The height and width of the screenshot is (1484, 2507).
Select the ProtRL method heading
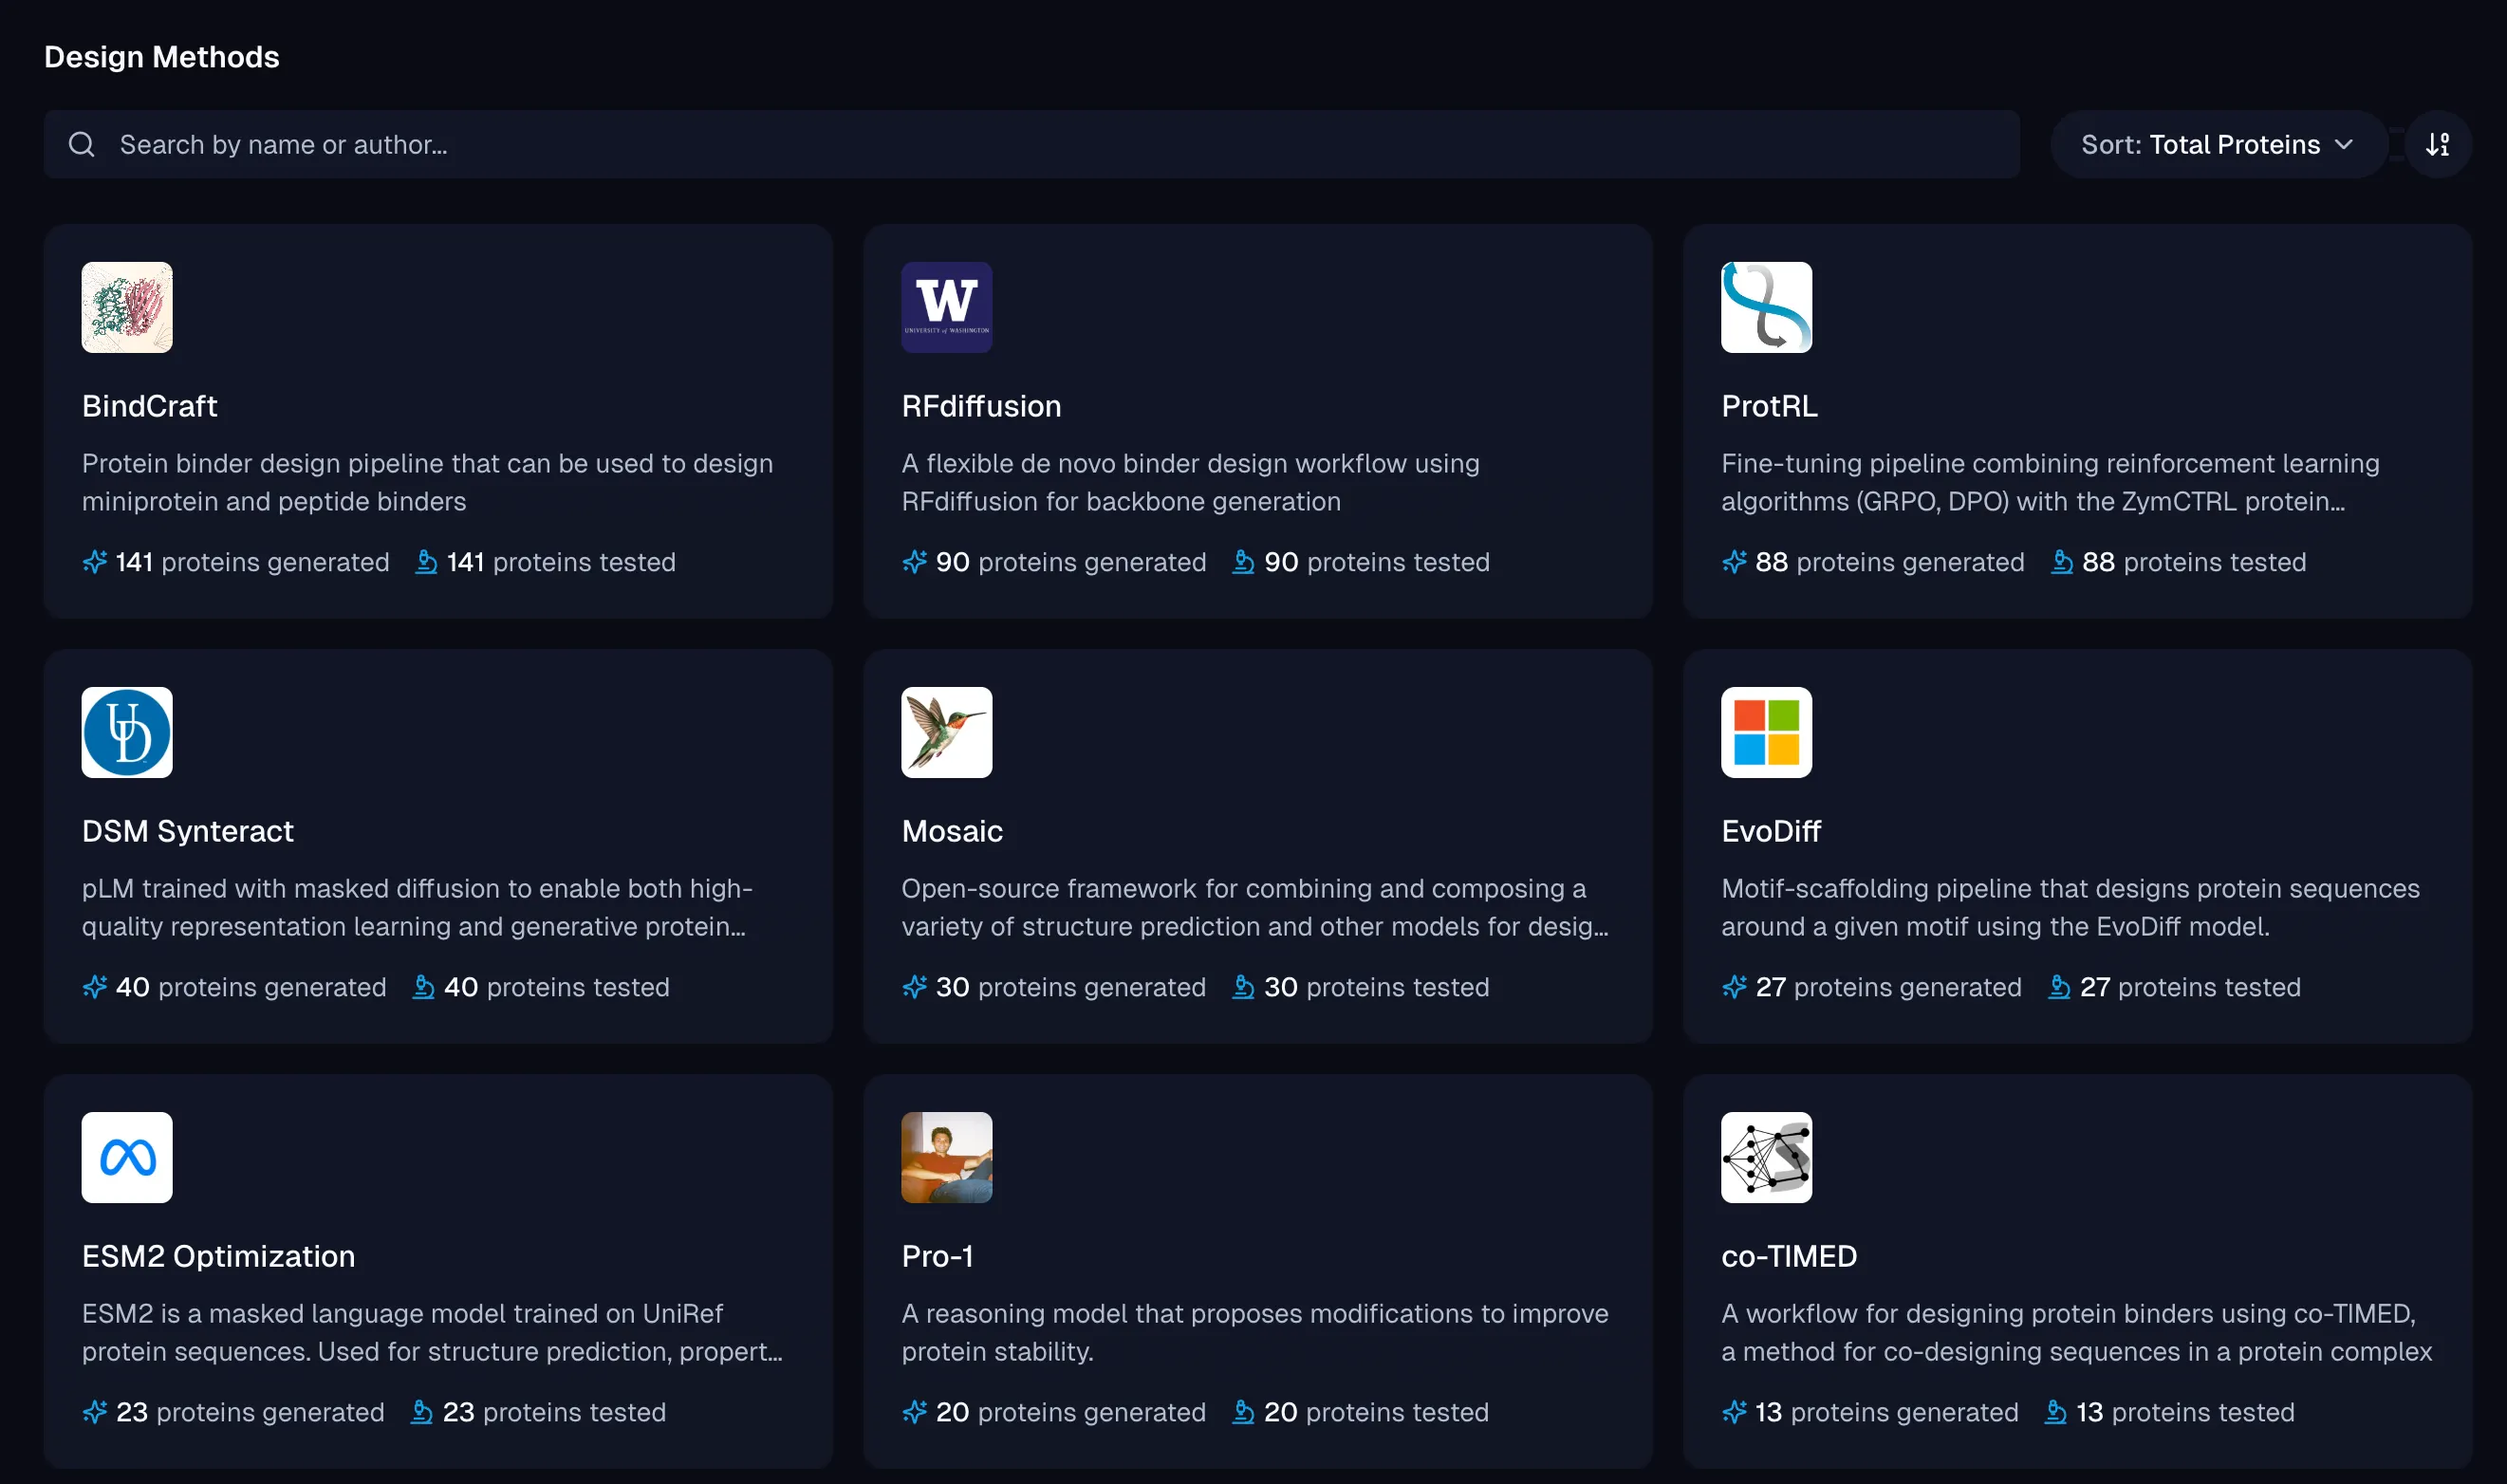1768,406
